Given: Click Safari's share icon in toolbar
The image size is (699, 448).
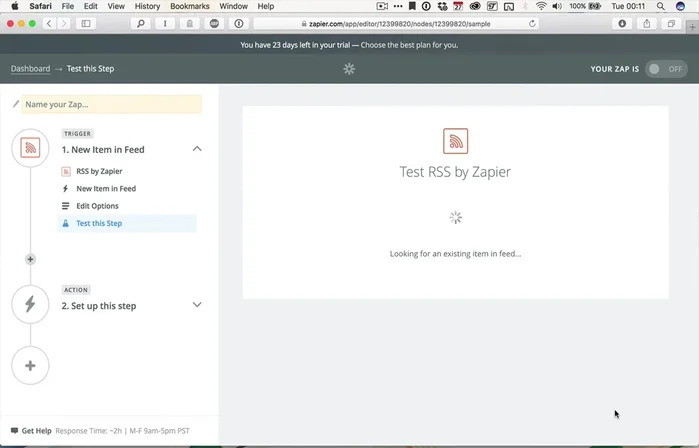Looking at the screenshot, I should [x=647, y=23].
